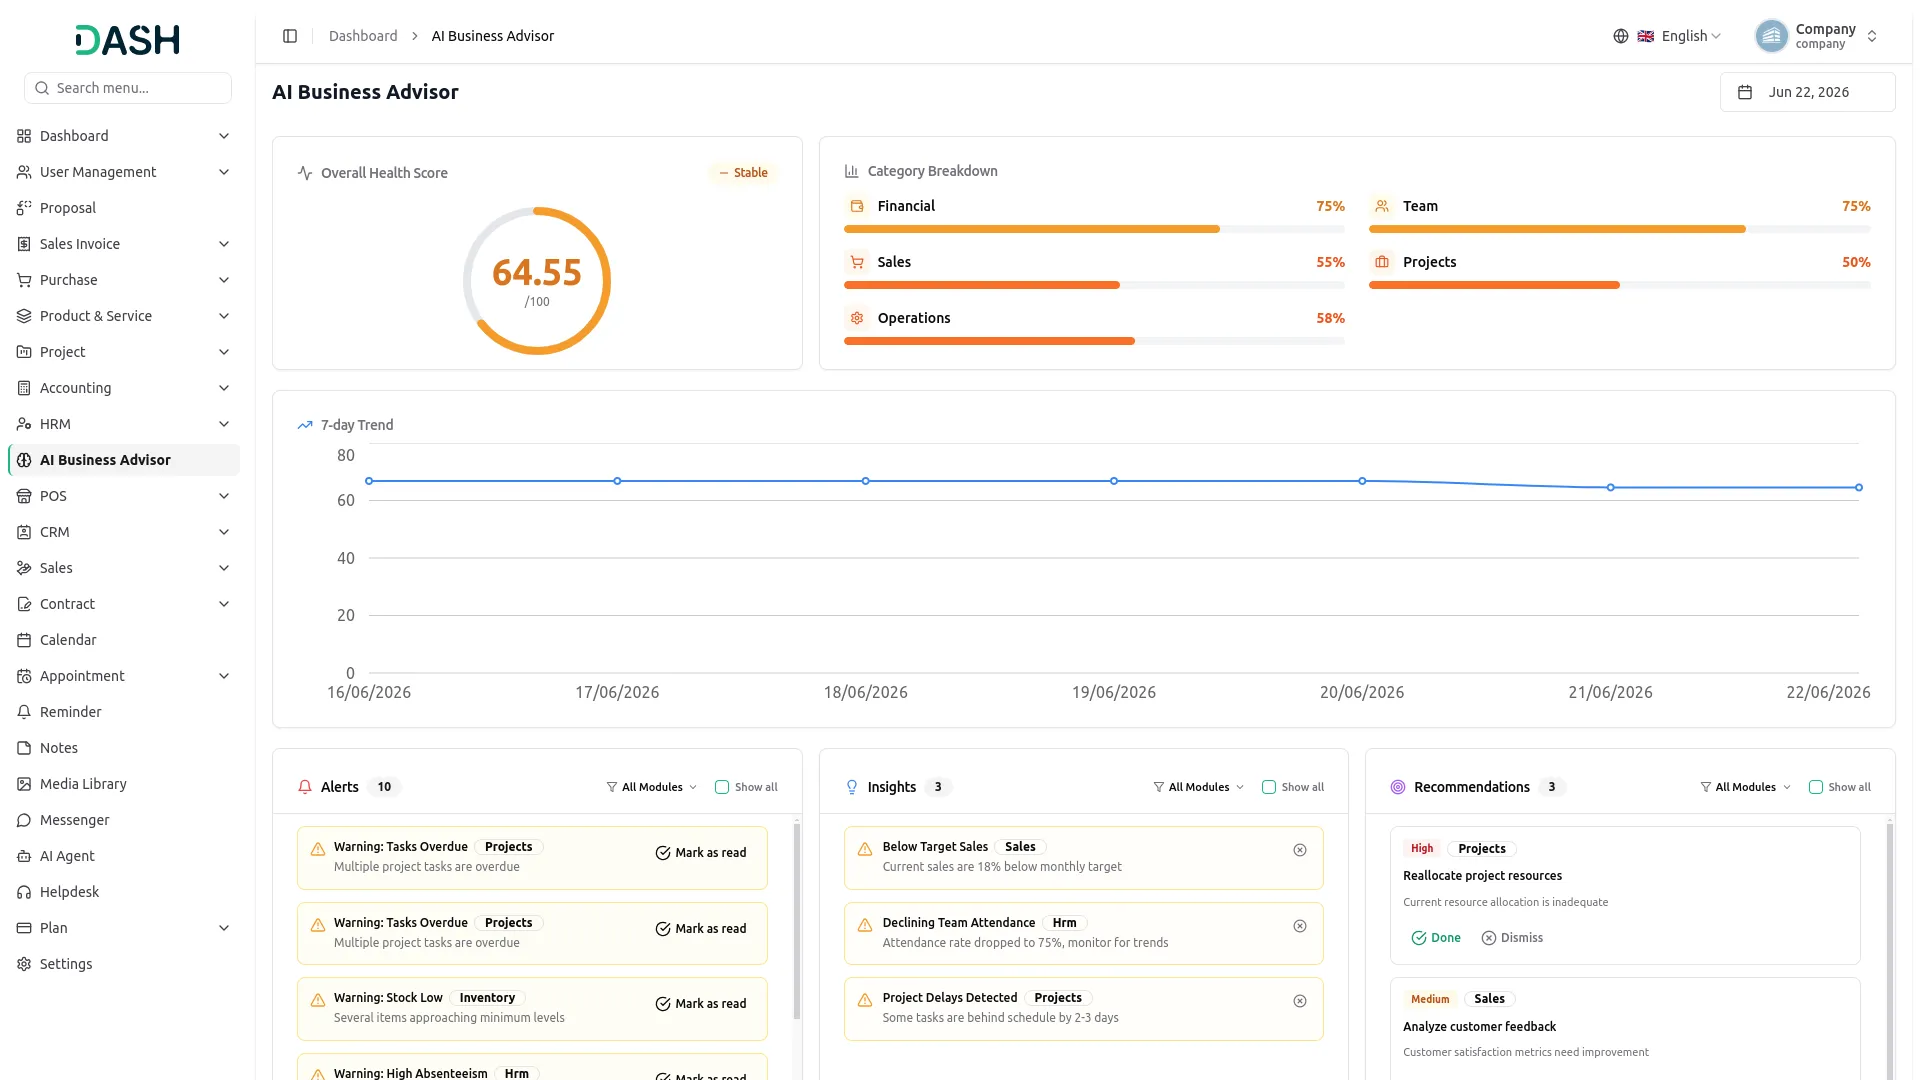Click the Alerts list scrollbar

[797, 920]
